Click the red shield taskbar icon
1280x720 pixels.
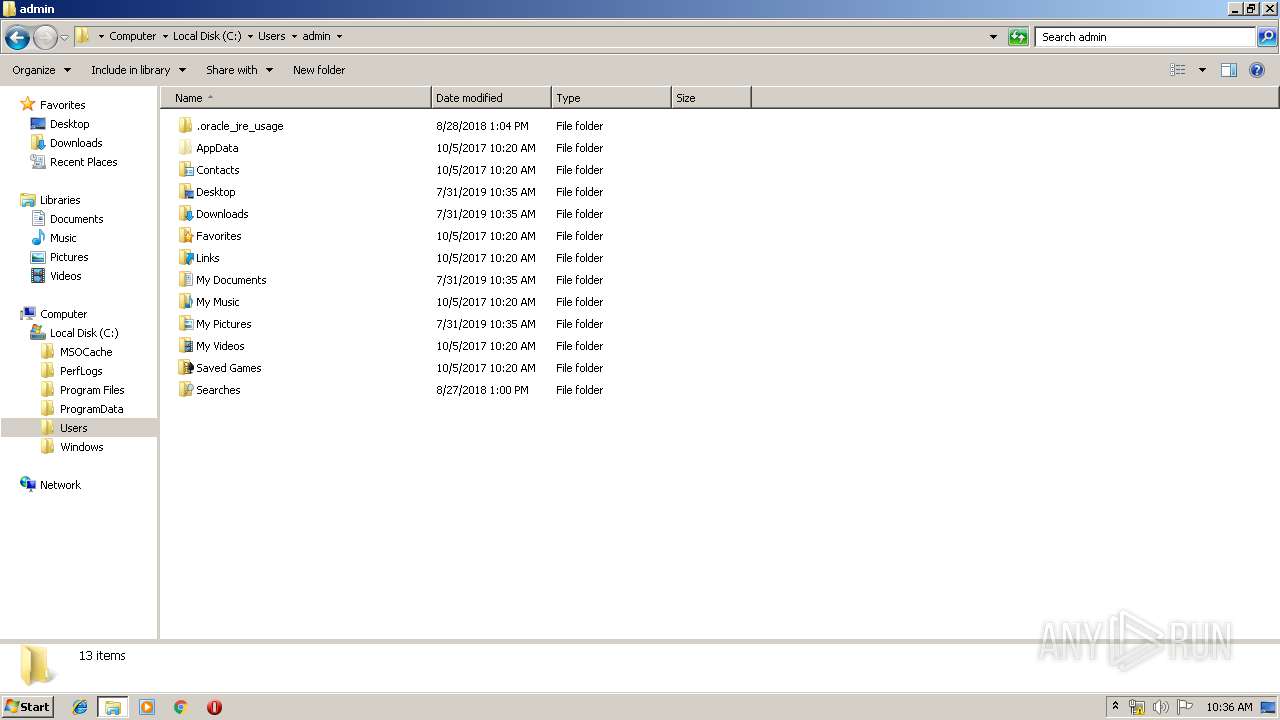pyautogui.click(x=214, y=707)
